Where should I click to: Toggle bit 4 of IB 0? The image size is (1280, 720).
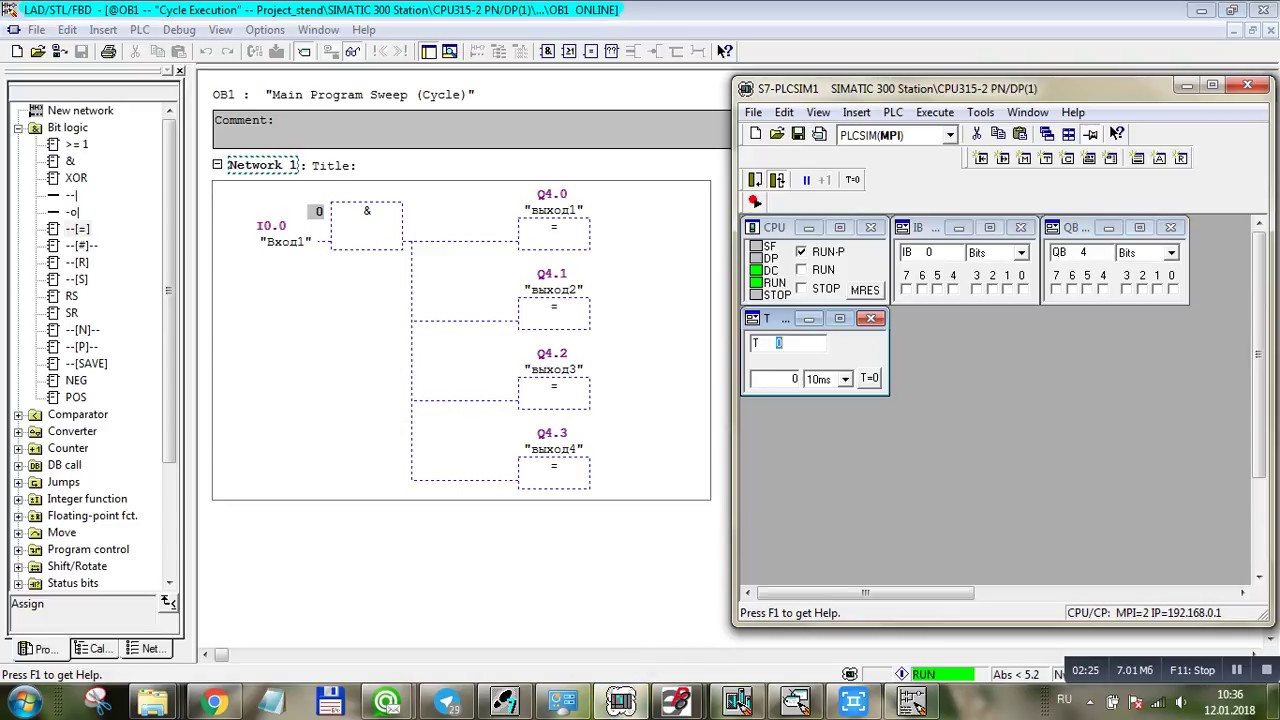952,290
